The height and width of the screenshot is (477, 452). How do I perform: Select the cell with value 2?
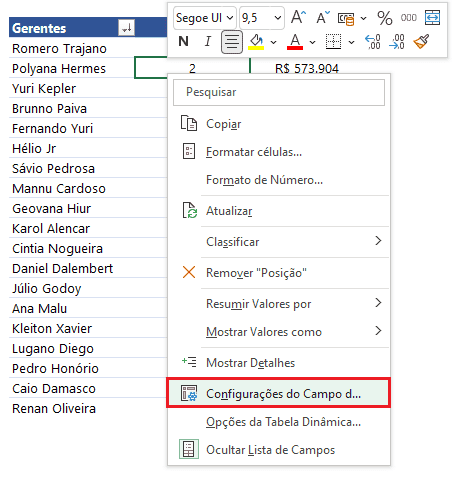click(192, 69)
